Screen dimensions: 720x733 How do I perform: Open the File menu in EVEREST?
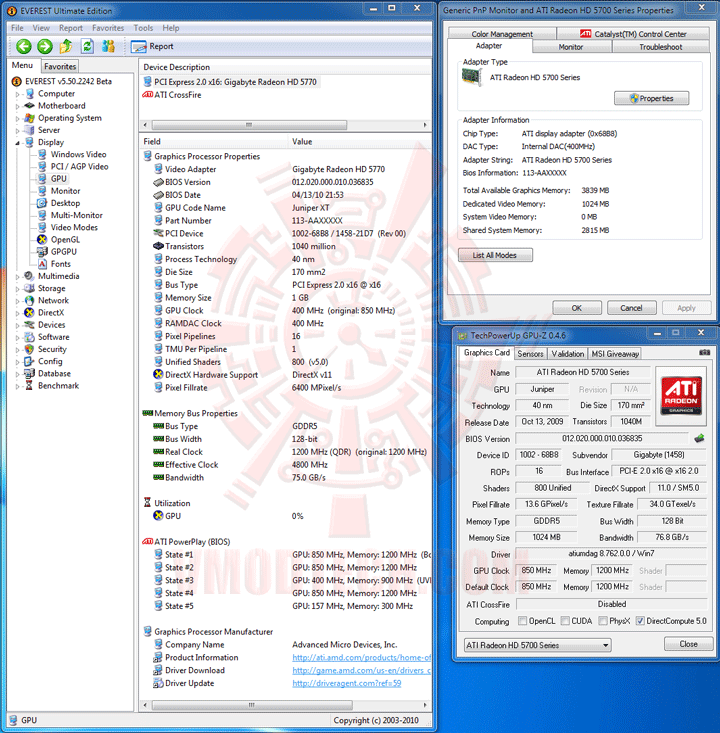[17, 28]
